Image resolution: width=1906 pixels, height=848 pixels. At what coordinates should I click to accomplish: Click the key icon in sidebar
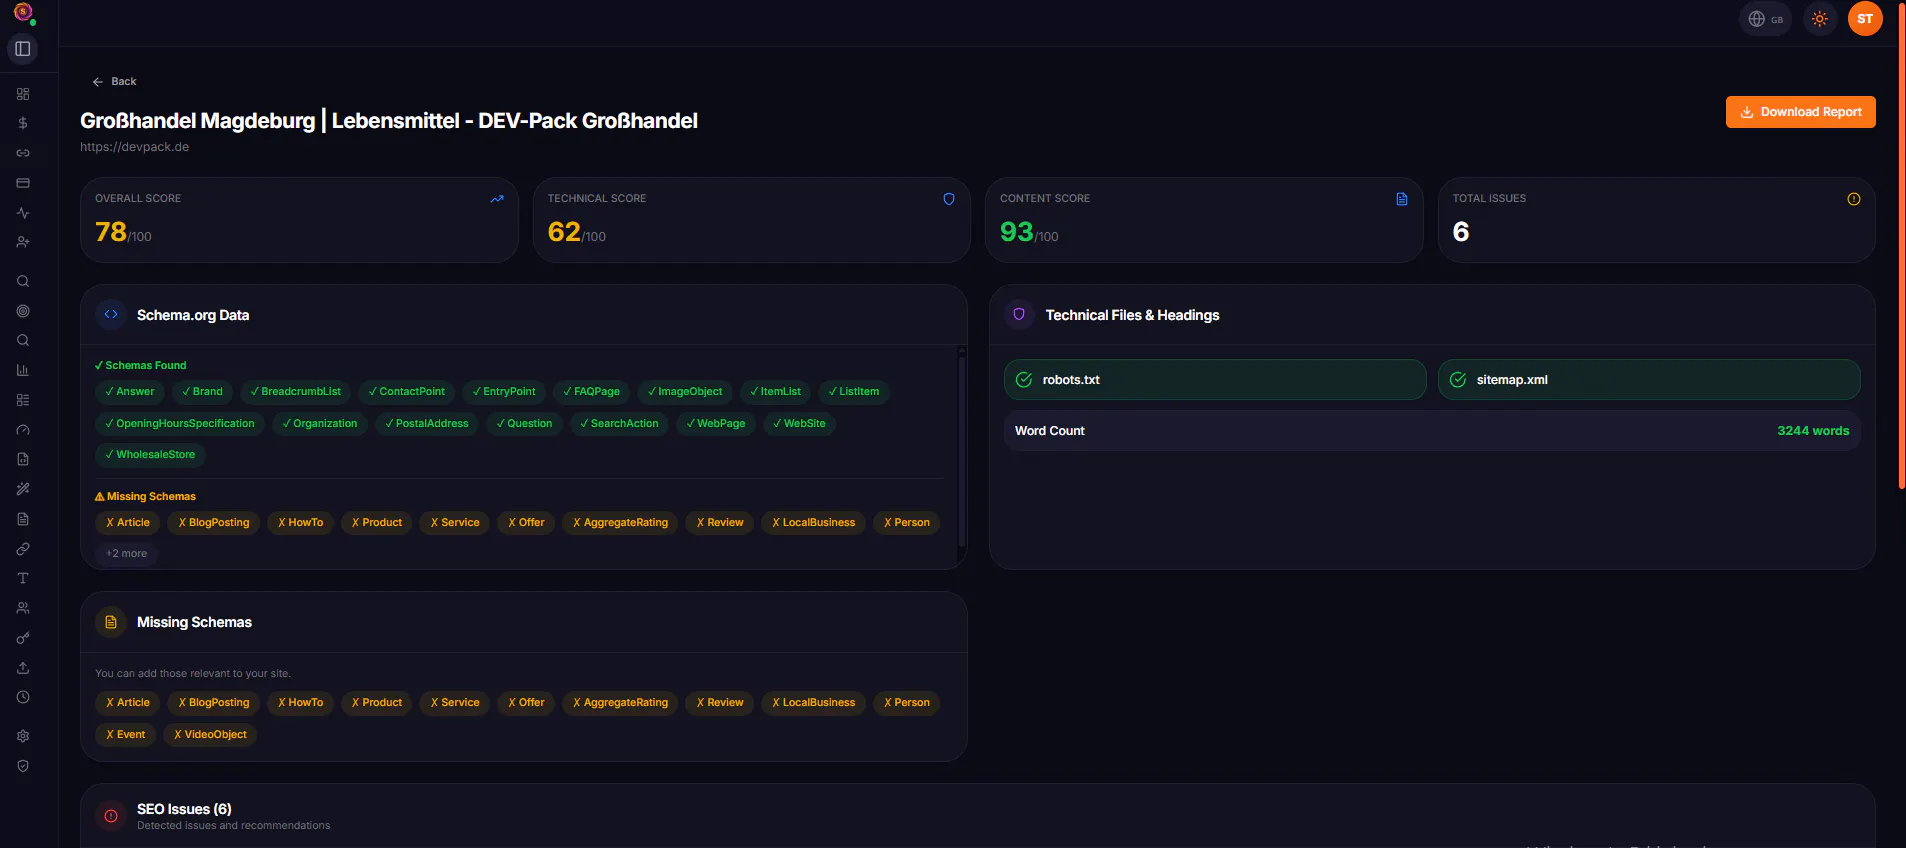pyautogui.click(x=23, y=638)
